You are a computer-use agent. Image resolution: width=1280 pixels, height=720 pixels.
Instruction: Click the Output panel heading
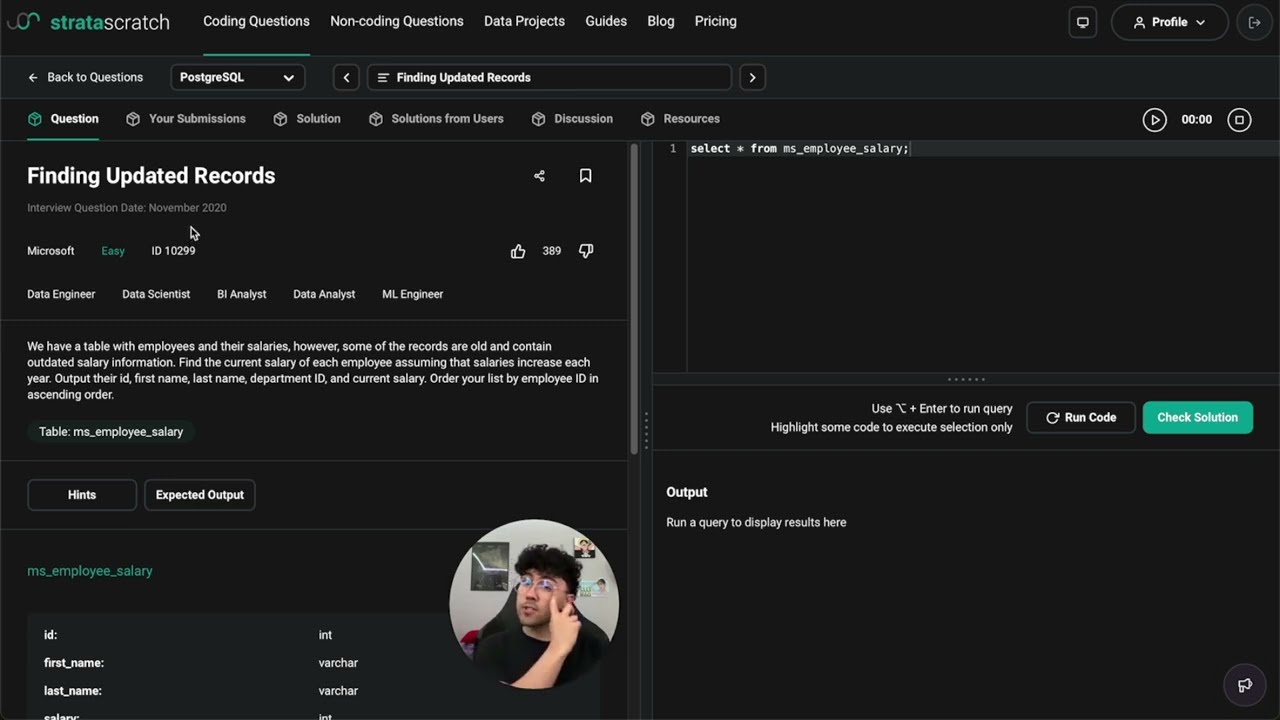click(x=687, y=492)
